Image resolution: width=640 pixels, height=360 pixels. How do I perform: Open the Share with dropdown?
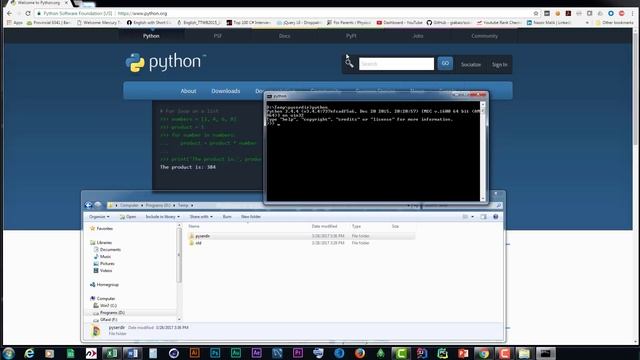[x=201, y=217]
